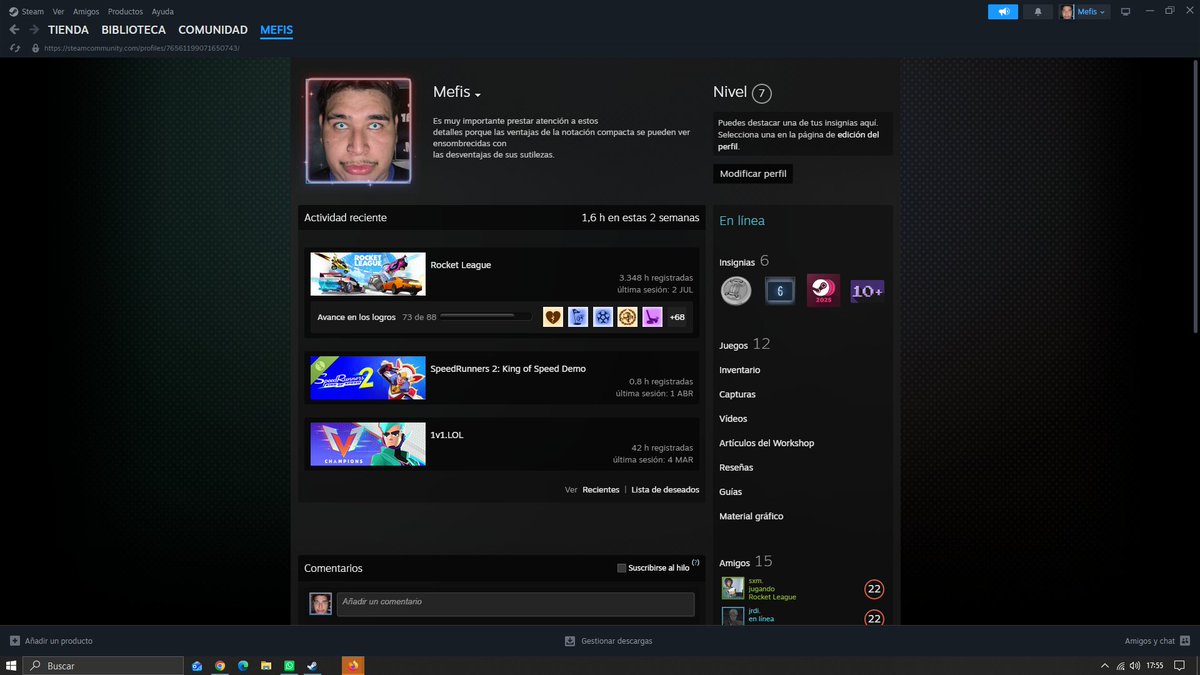1200x675 pixels.
Task: Open the Amigos y chat icon
Action: click(x=1184, y=641)
